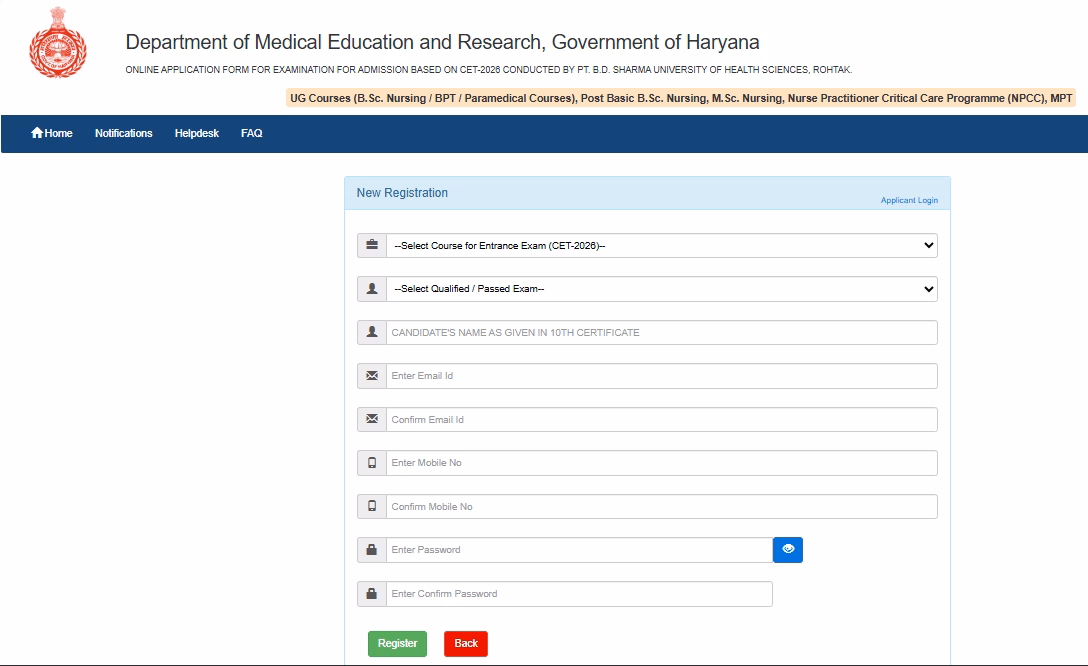The height and width of the screenshot is (666, 1088).
Task: Click the Haryana government emblem logo
Action: 58,43
